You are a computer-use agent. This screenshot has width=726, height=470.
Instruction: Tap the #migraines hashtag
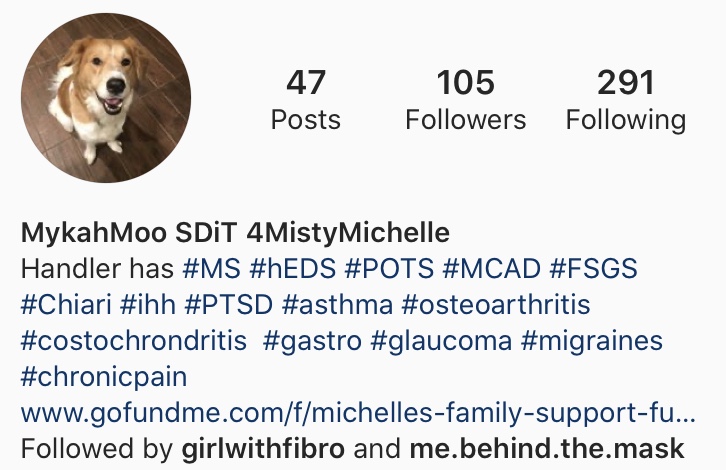(592, 342)
